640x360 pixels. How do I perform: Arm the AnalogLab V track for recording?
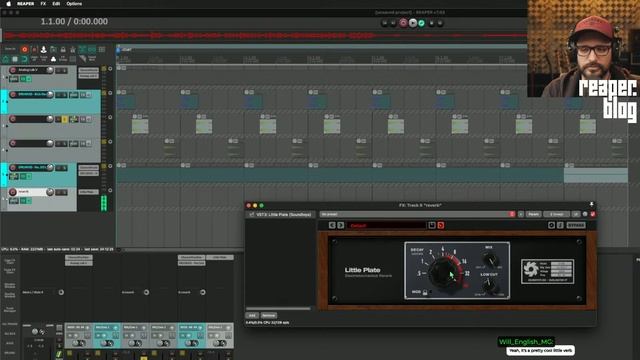[x=13, y=70]
